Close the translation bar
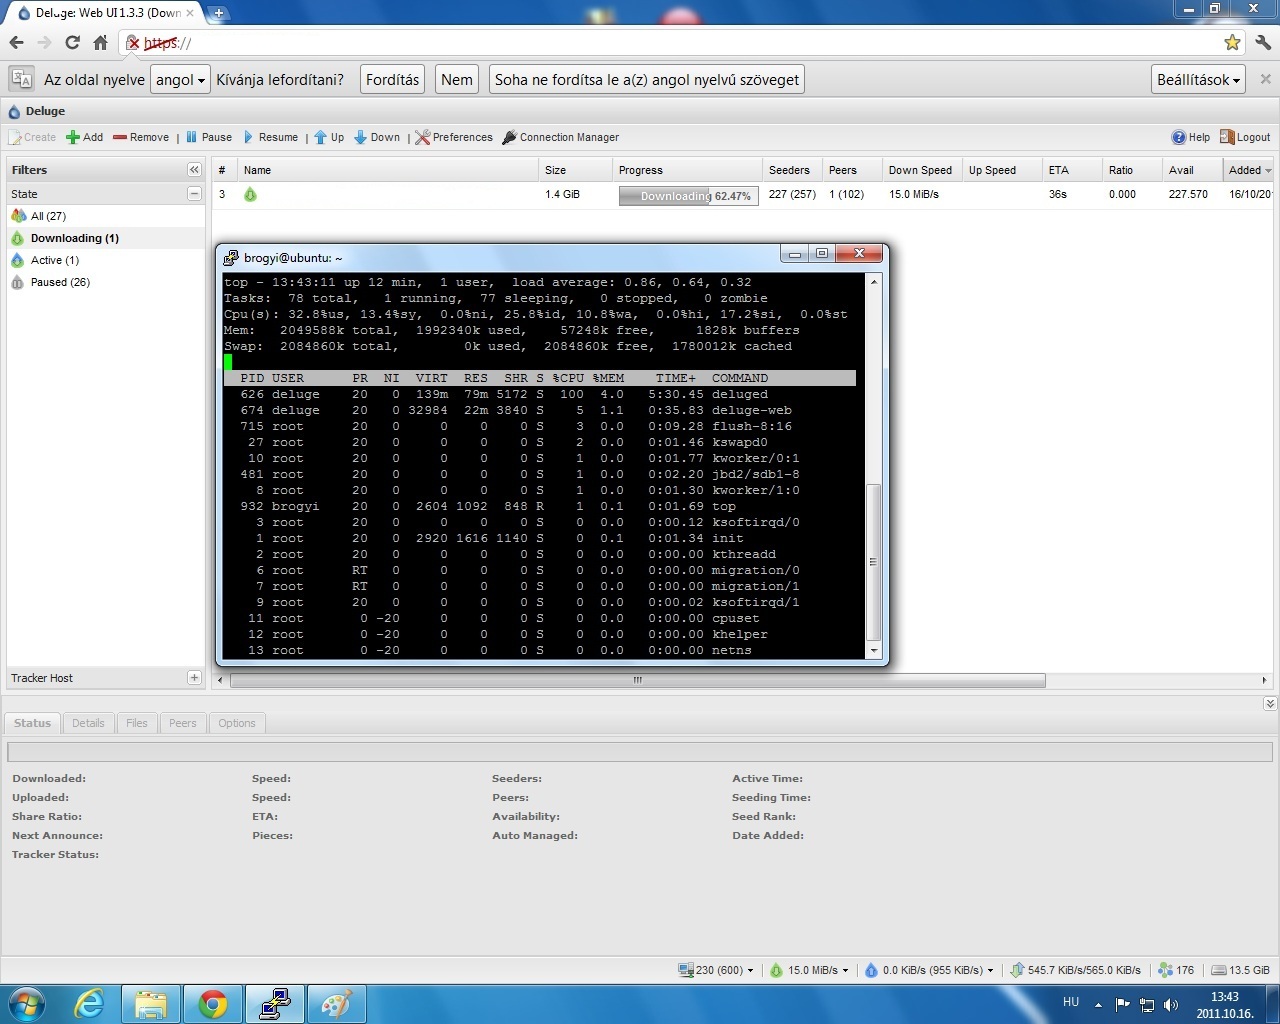This screenshot has height=1024, width=1280. pyautogui.click(x=1265, y=79)
